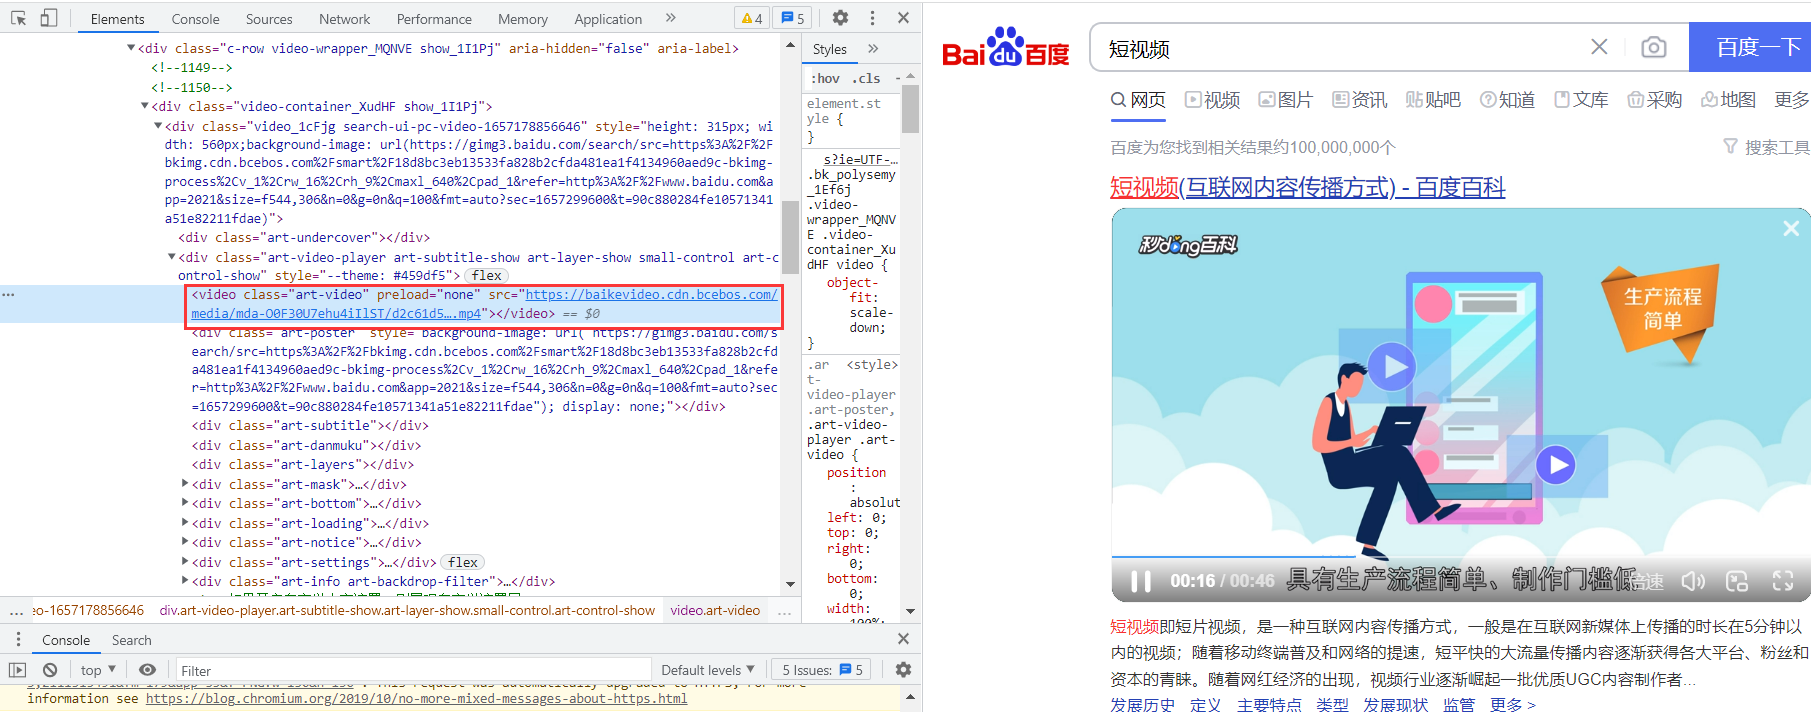Click the camera image search icon

pos(1654,47)
